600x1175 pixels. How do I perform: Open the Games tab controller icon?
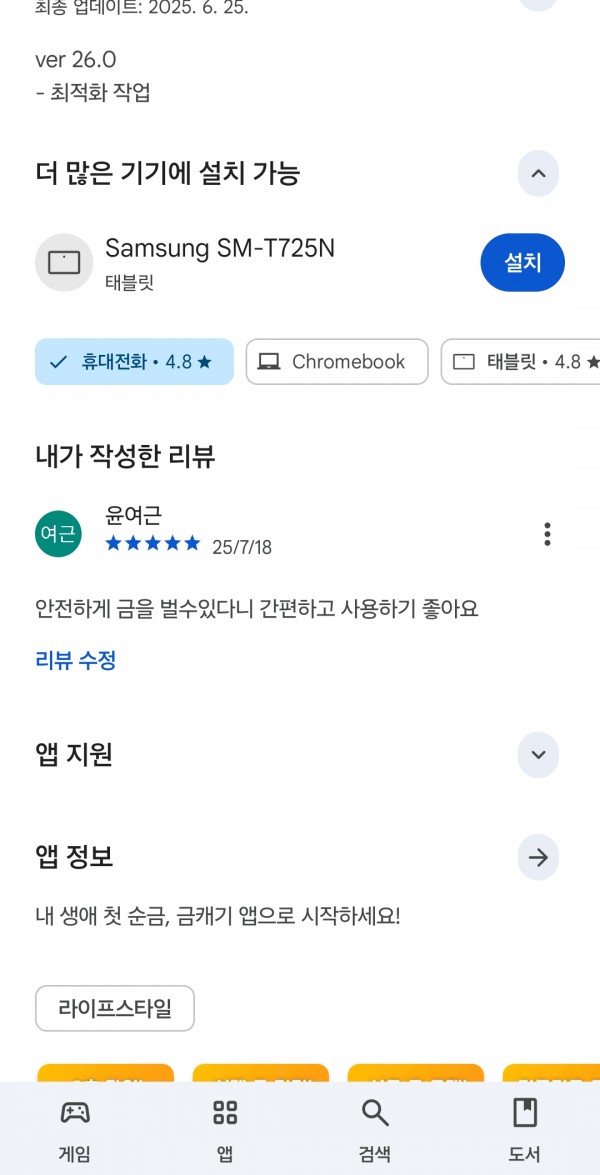pos(75,1113)
